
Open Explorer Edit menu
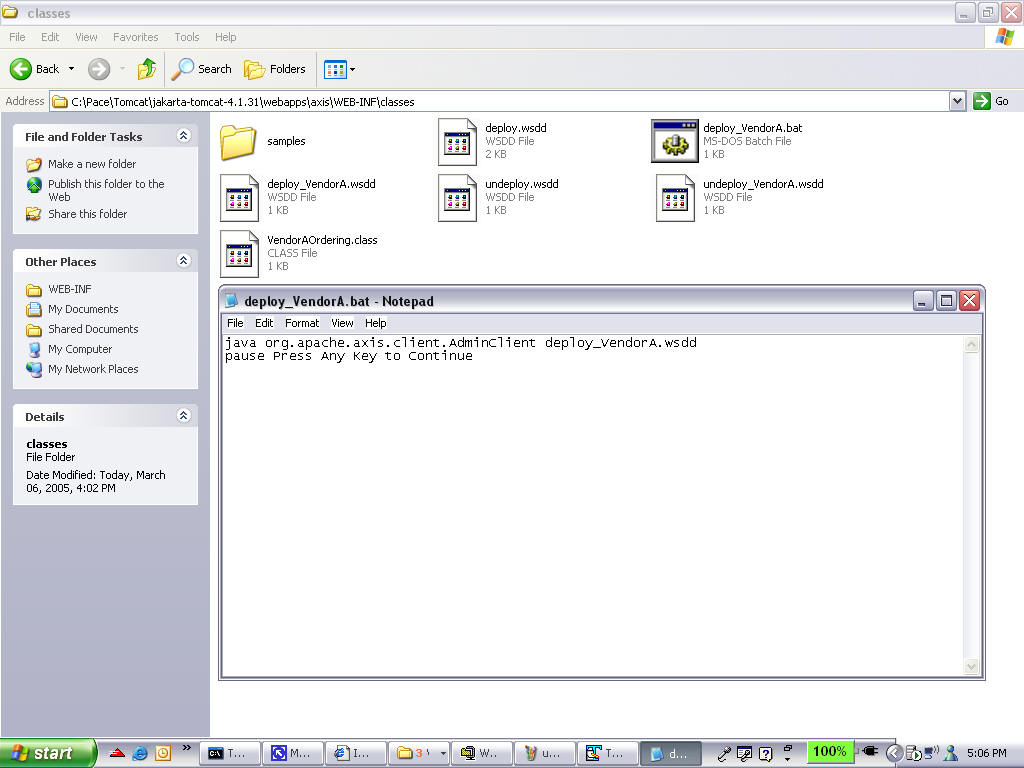tap(50, 37)
